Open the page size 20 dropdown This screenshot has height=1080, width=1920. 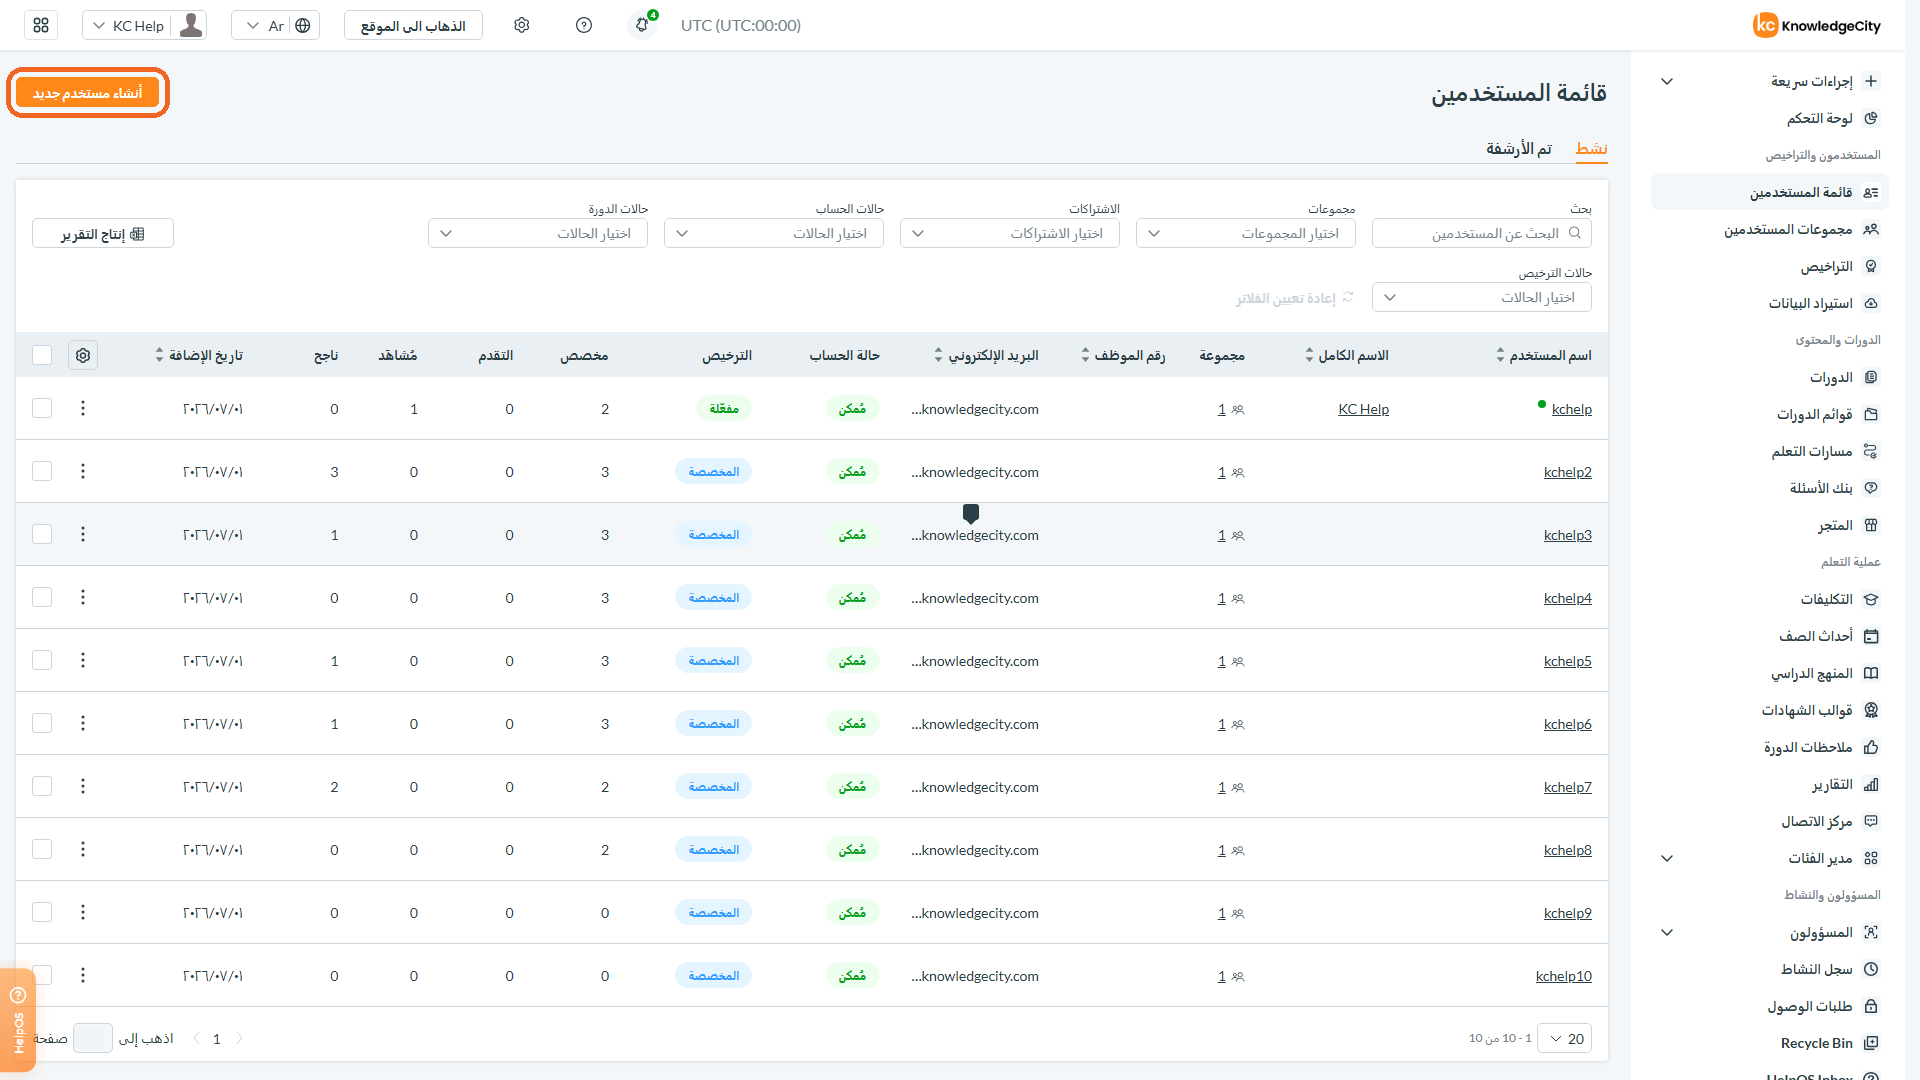pos(1565,1039)
